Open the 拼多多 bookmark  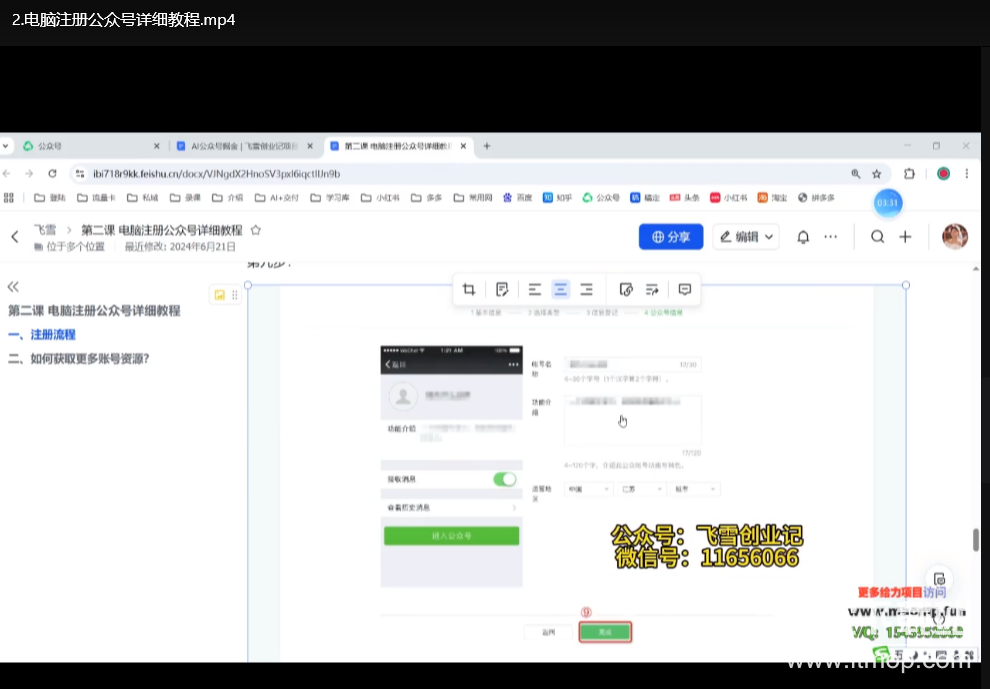coord(816,198)
